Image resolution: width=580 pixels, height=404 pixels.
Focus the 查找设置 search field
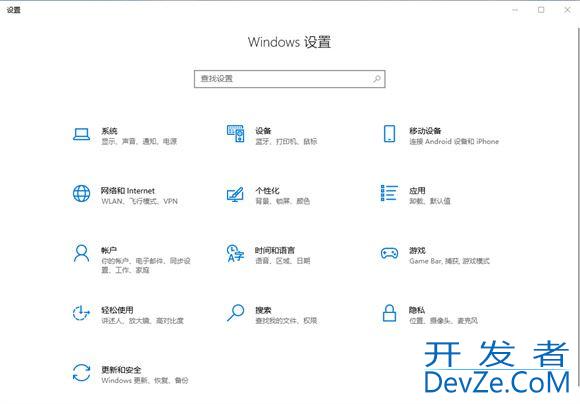(x=290, y=79)
